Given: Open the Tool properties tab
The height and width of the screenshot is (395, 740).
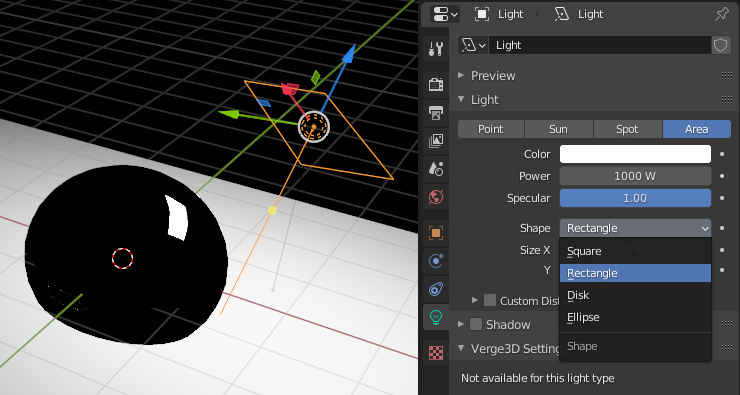Looking at the screenshot, I should (x=436, y=48).
